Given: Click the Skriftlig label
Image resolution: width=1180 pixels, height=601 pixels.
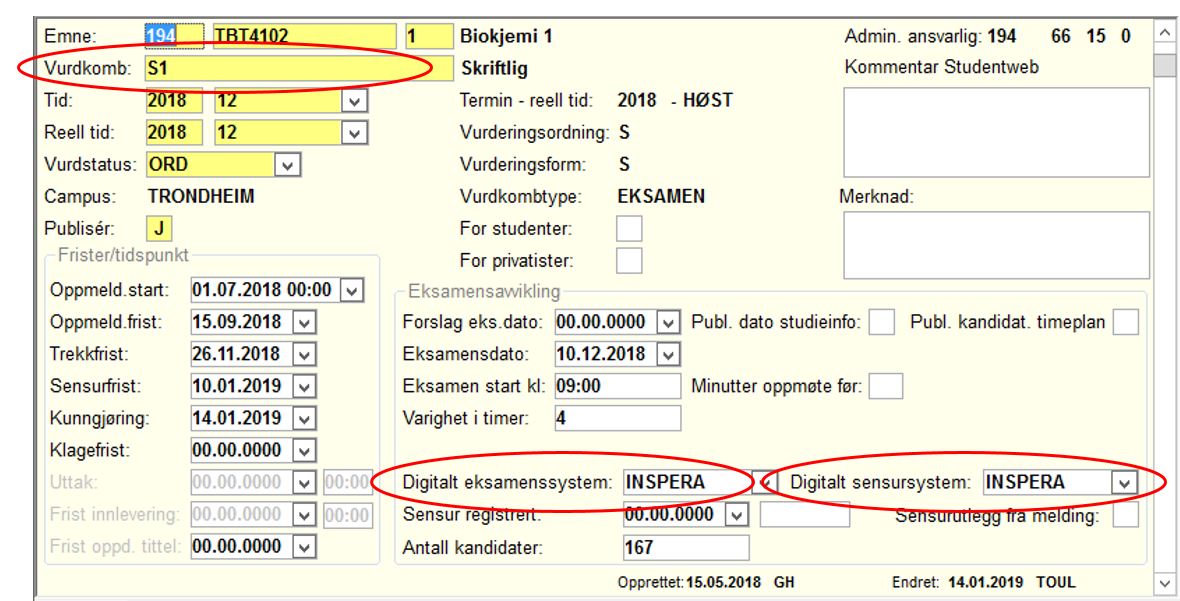Looking at the screenshot, I should pos(494,69).
